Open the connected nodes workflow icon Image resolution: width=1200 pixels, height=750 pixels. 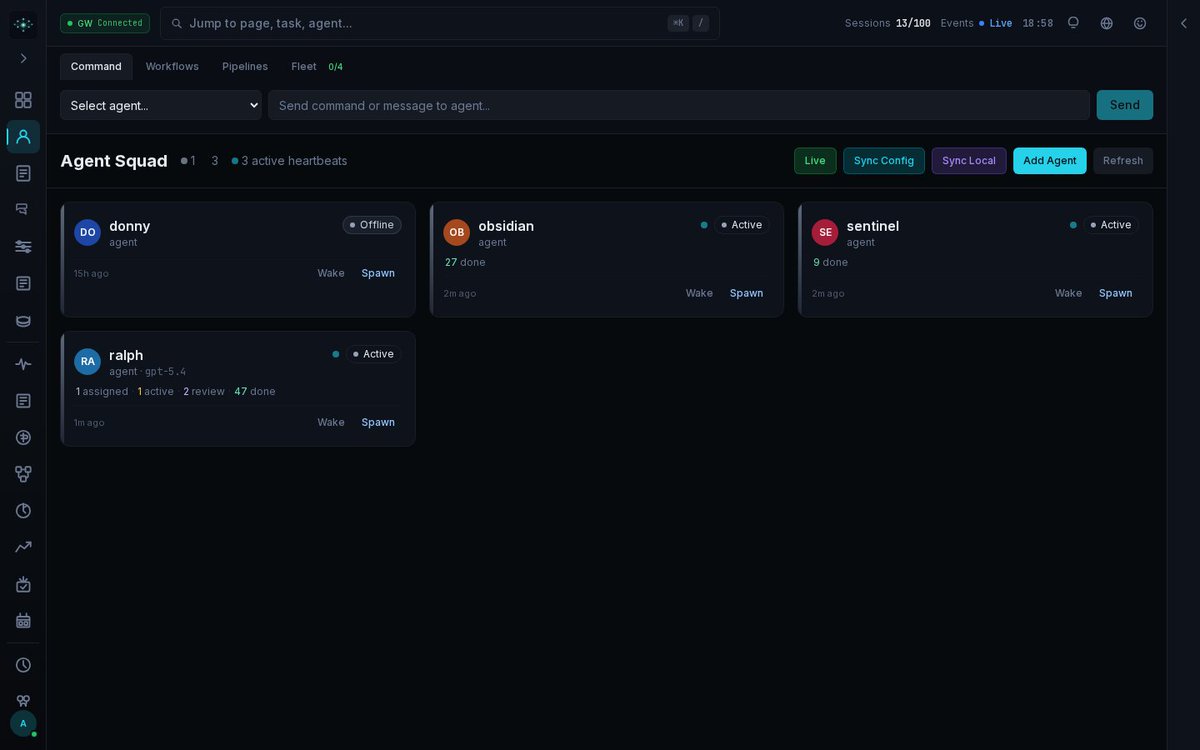click(23, 474)
